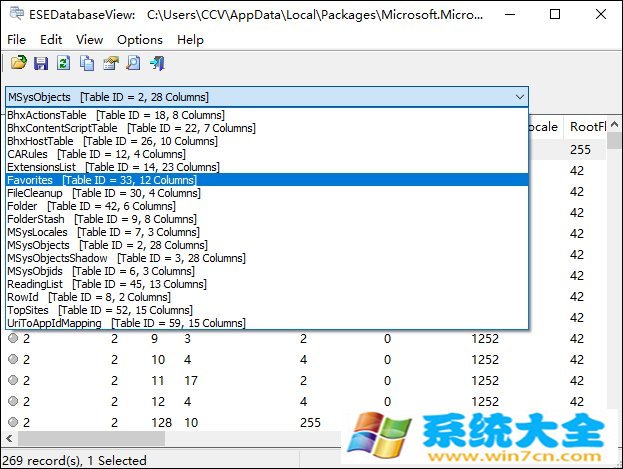Select the record row with value 12
623x469 pixels.
click(x=304, y=401)
